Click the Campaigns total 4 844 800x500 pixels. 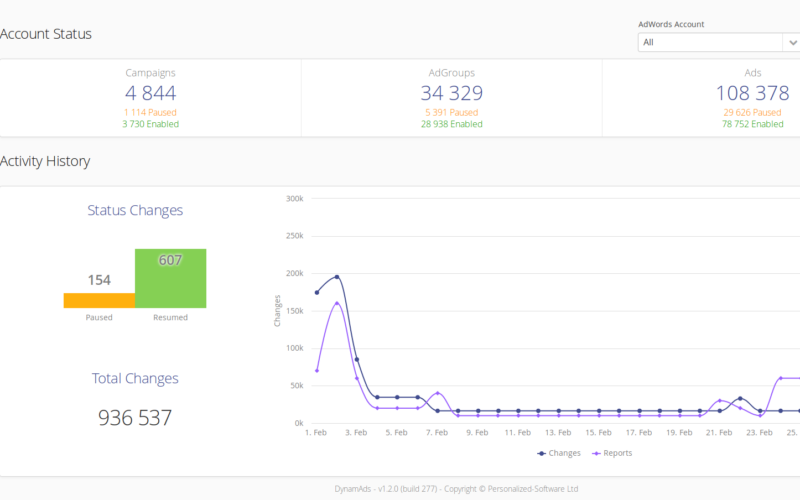tap(151, 93)
